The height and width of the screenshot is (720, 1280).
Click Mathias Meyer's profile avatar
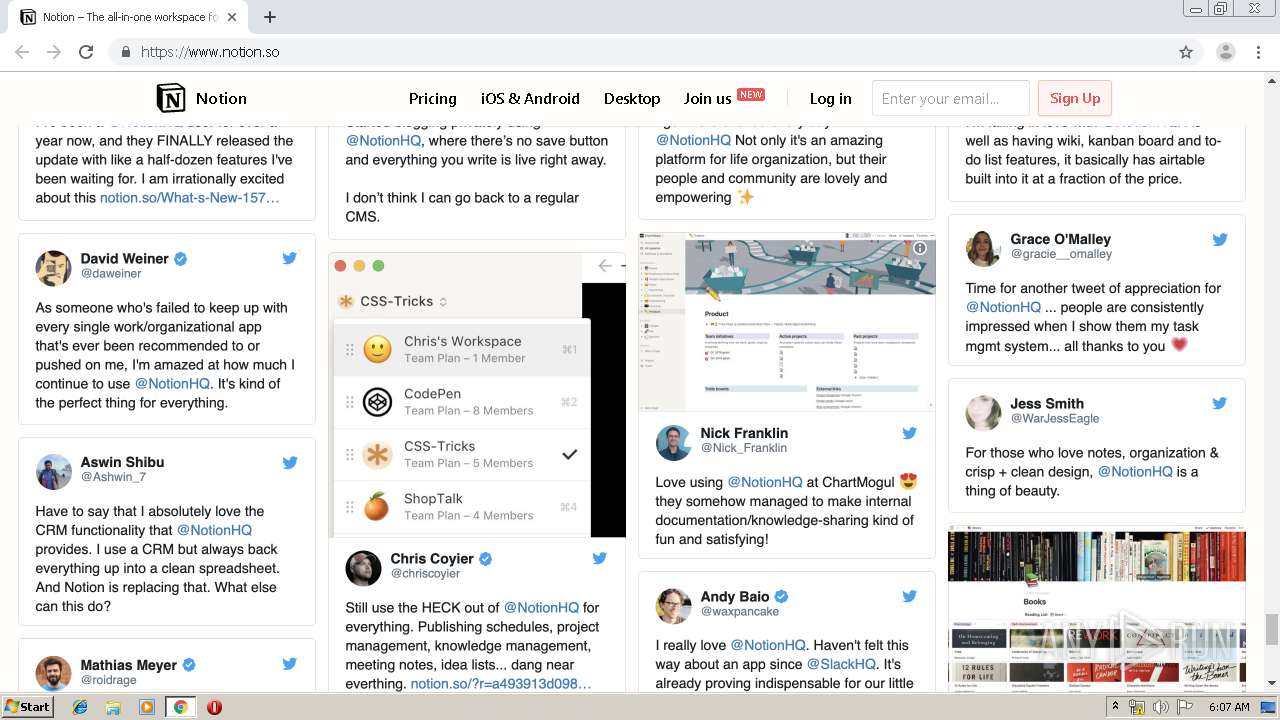54,673
